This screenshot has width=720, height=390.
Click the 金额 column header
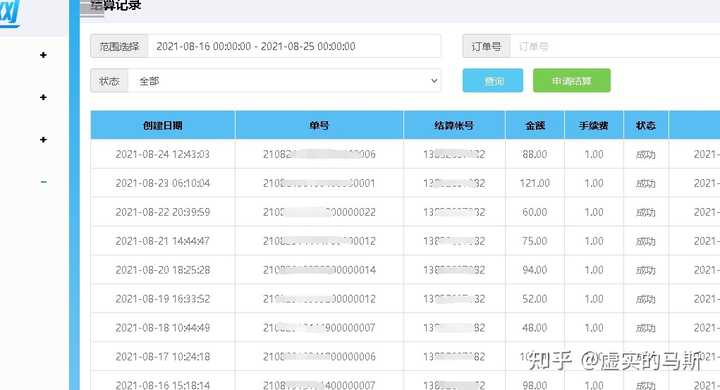(x=535, y=125)
